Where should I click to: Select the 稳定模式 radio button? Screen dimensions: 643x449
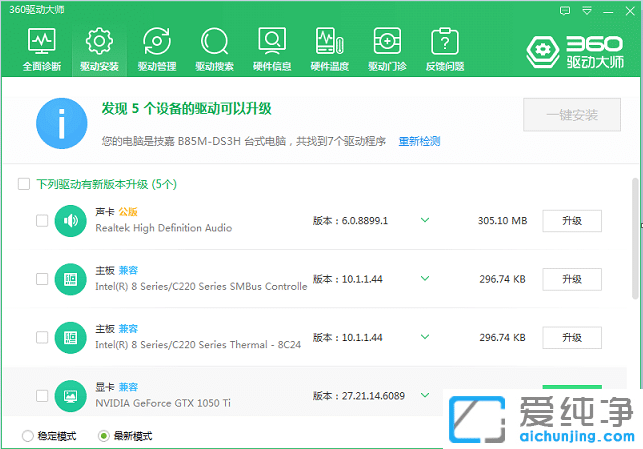coord(27,436)
